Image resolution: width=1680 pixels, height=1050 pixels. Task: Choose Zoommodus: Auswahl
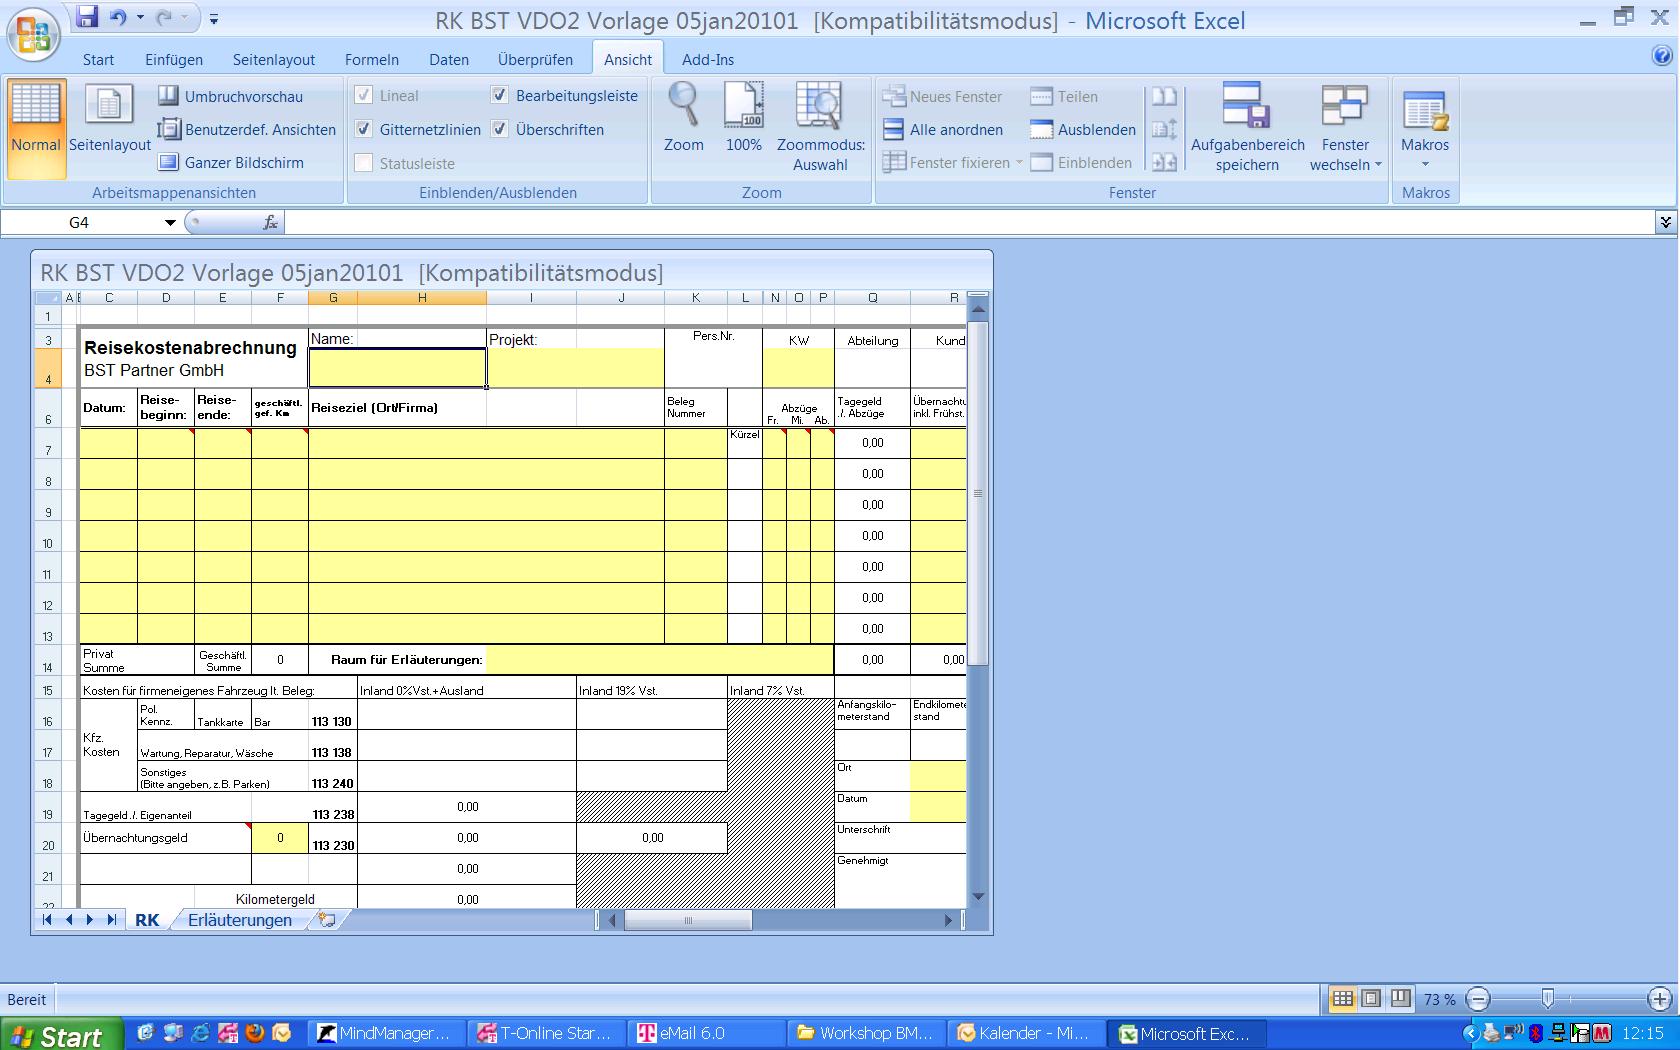click(821, 127)
